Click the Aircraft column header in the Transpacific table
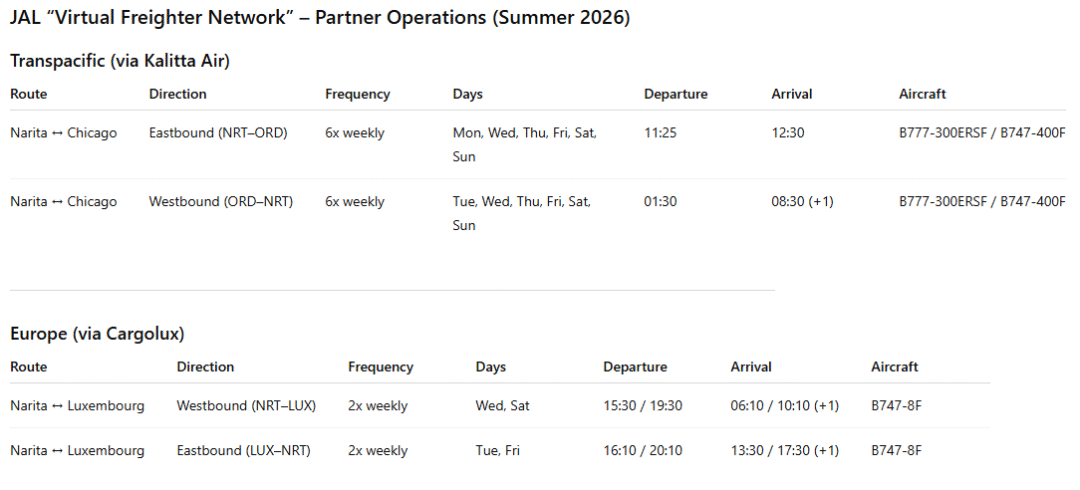This screenshot has width=1080, height=490. [x=922, y=94]
